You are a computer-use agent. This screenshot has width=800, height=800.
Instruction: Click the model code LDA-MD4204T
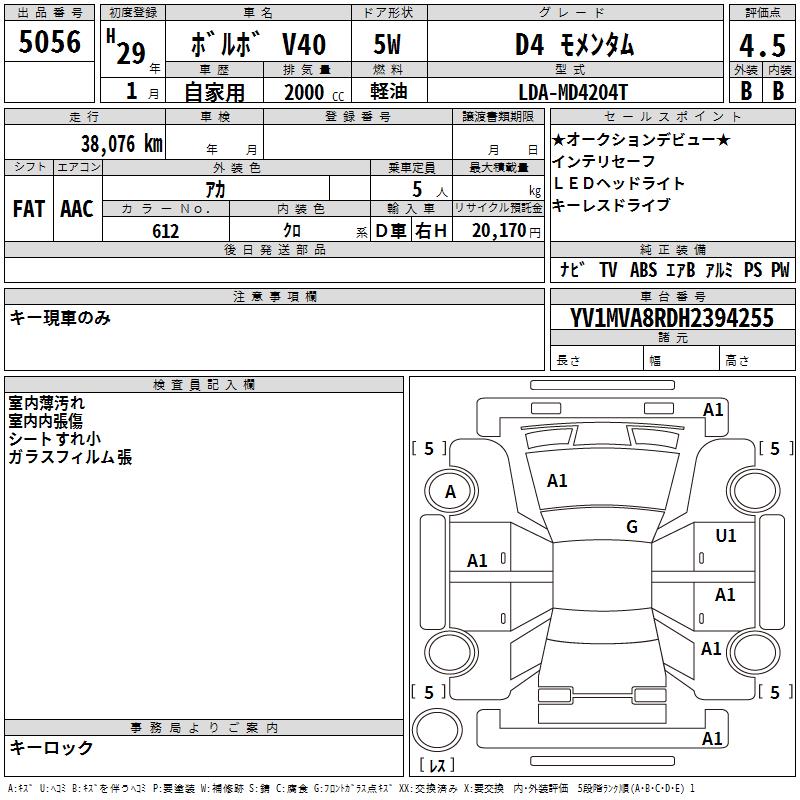[x=573, y=92]
